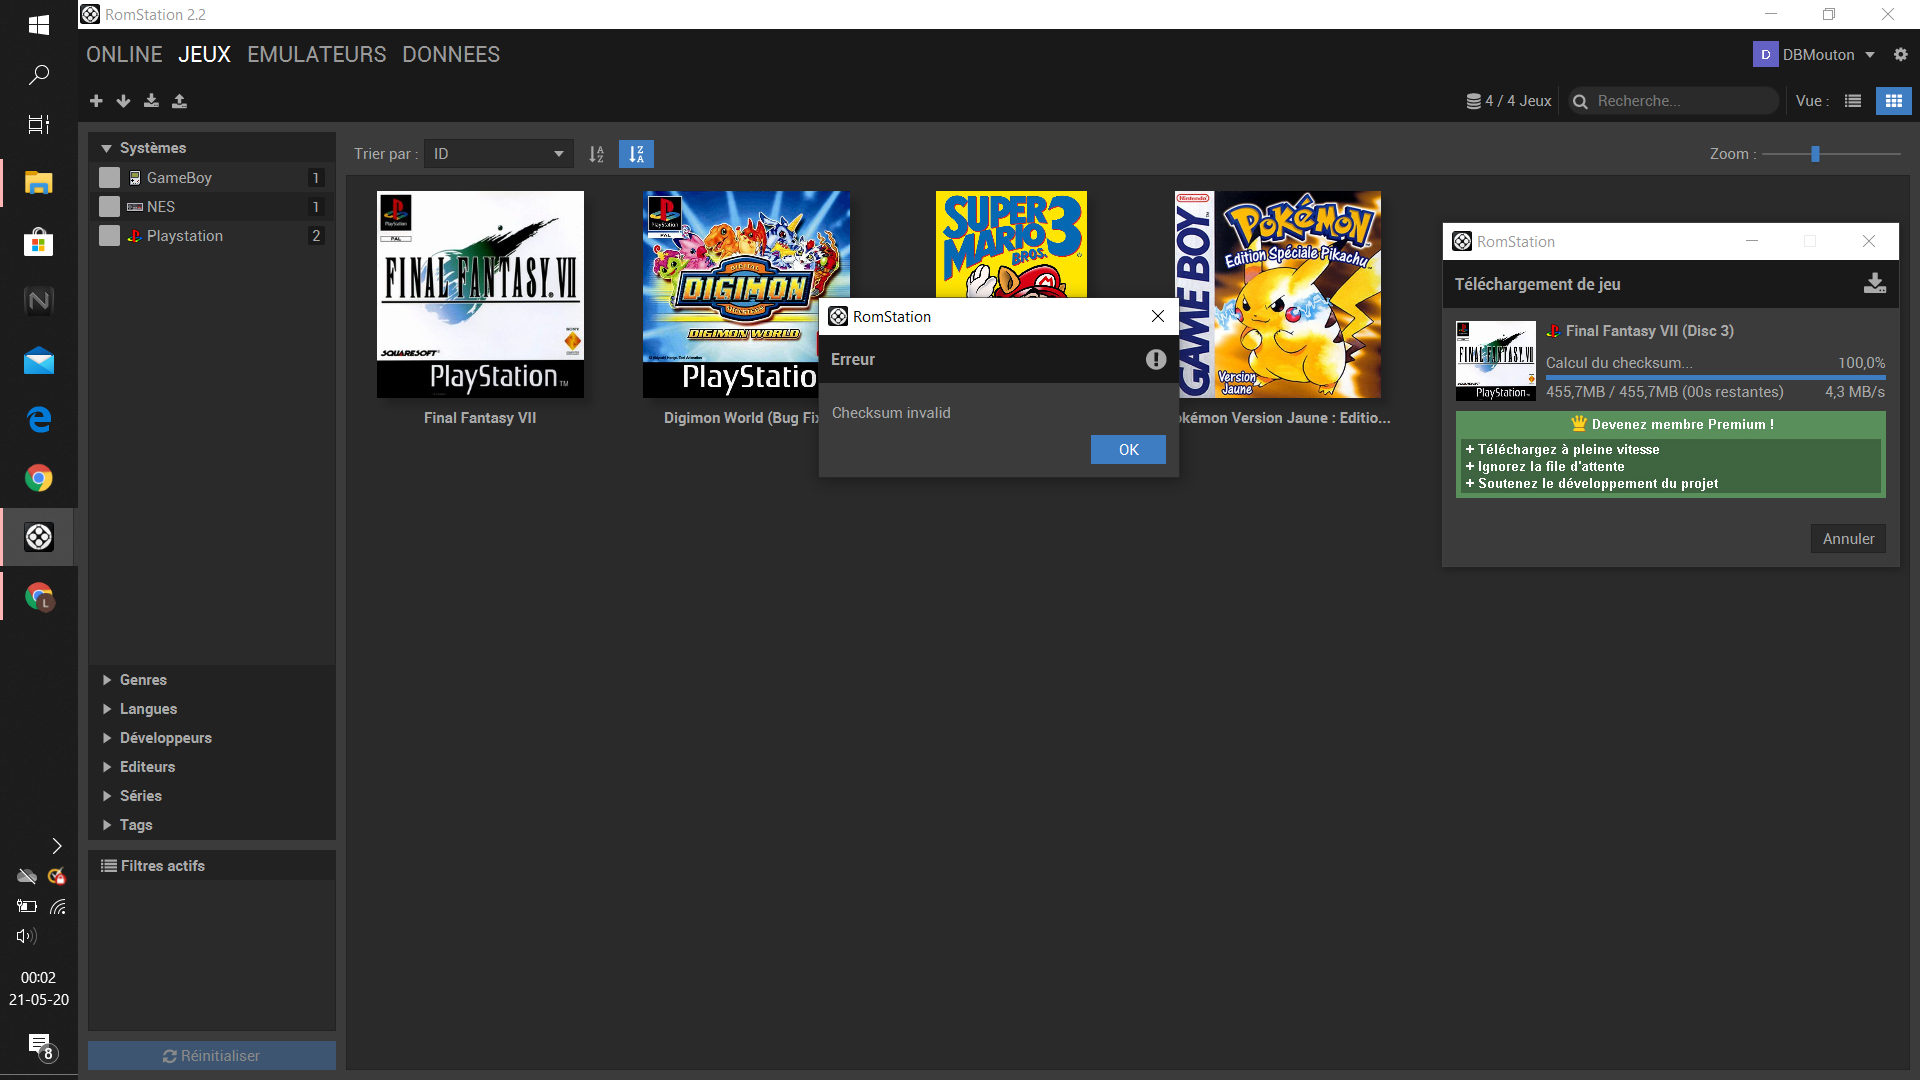Click the down arrow toolbar icon
Viewport: 1920px width, 1080px height.
click(x=123, y=101)
